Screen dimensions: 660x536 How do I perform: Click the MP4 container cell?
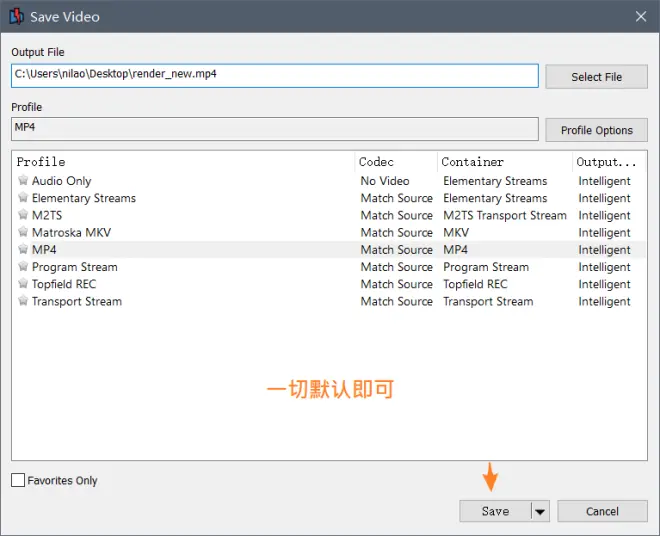point(455,250)
